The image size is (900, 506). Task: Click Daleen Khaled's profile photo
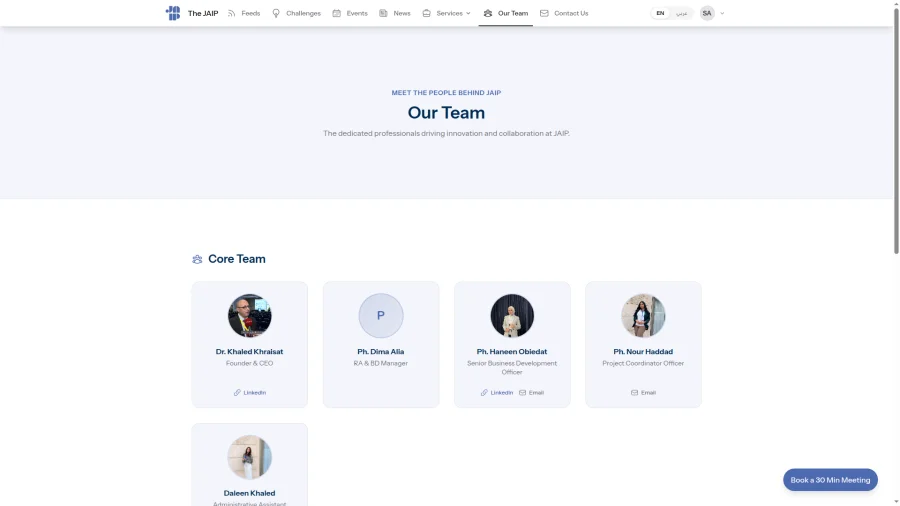(250, 457)
